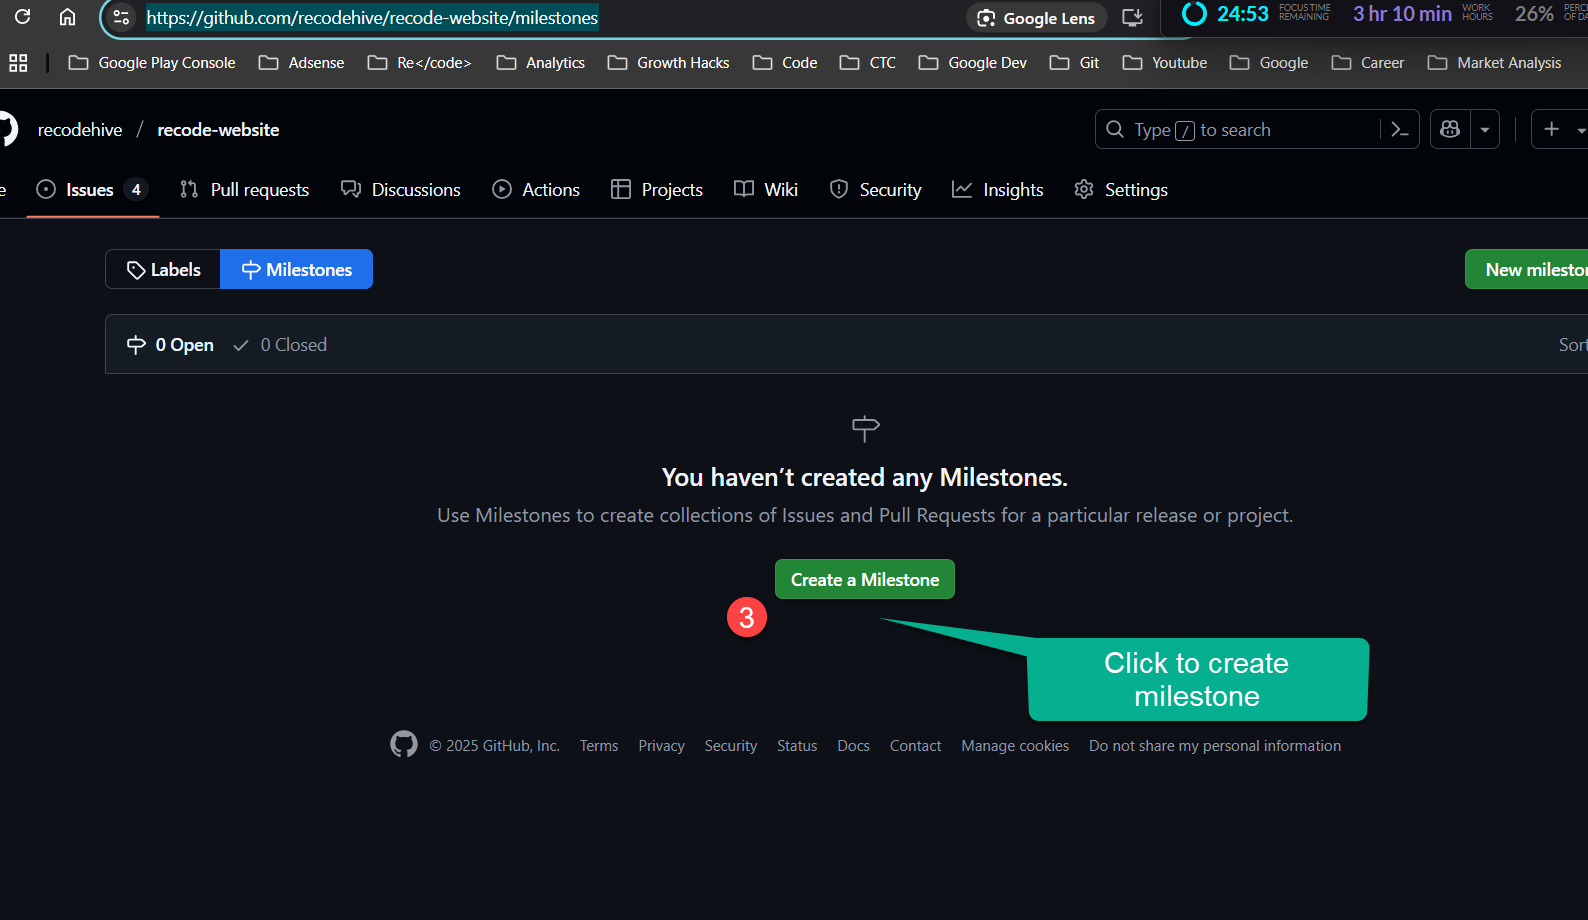
Task: Switch to the Settings tab
Action: pos(1121,190)
